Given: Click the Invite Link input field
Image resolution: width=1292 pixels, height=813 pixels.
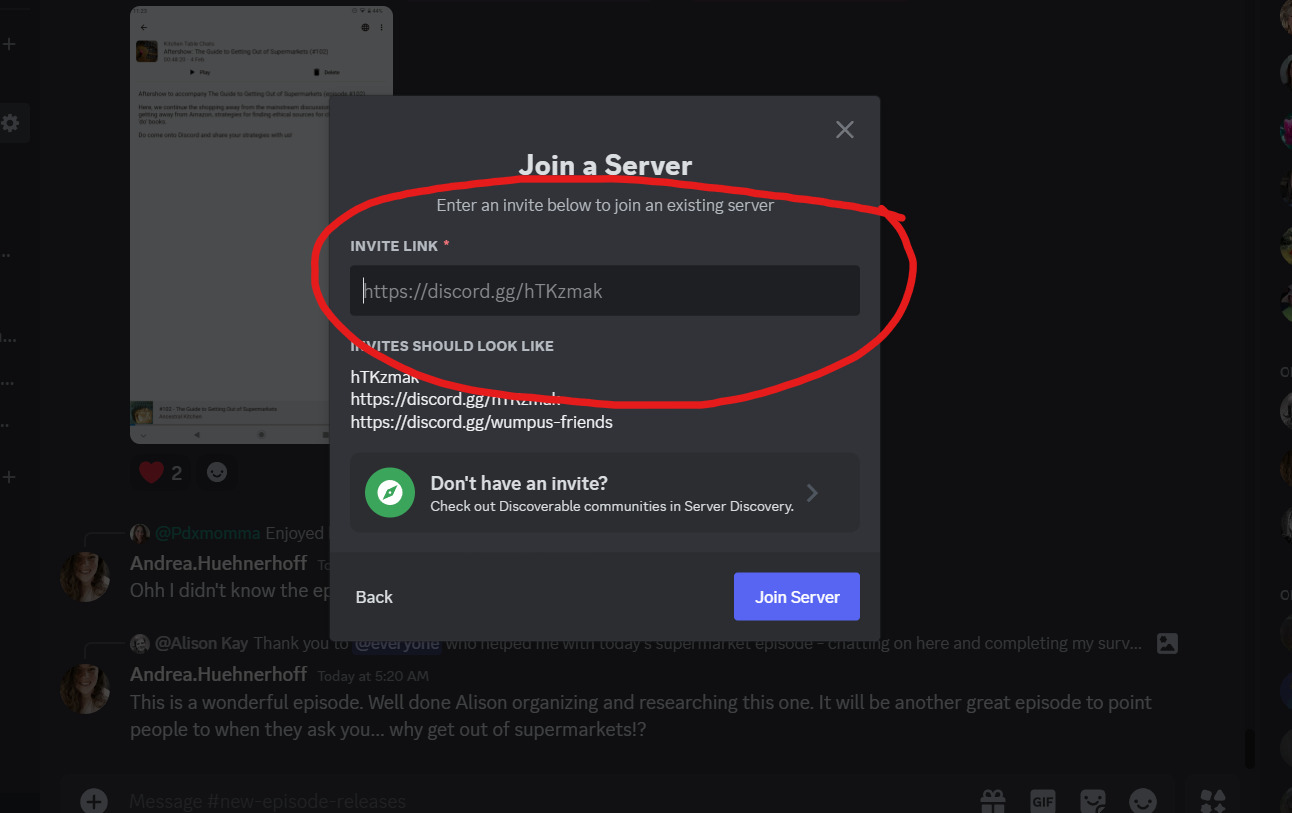Looking at the screenshot, I should tap(605, 291).
